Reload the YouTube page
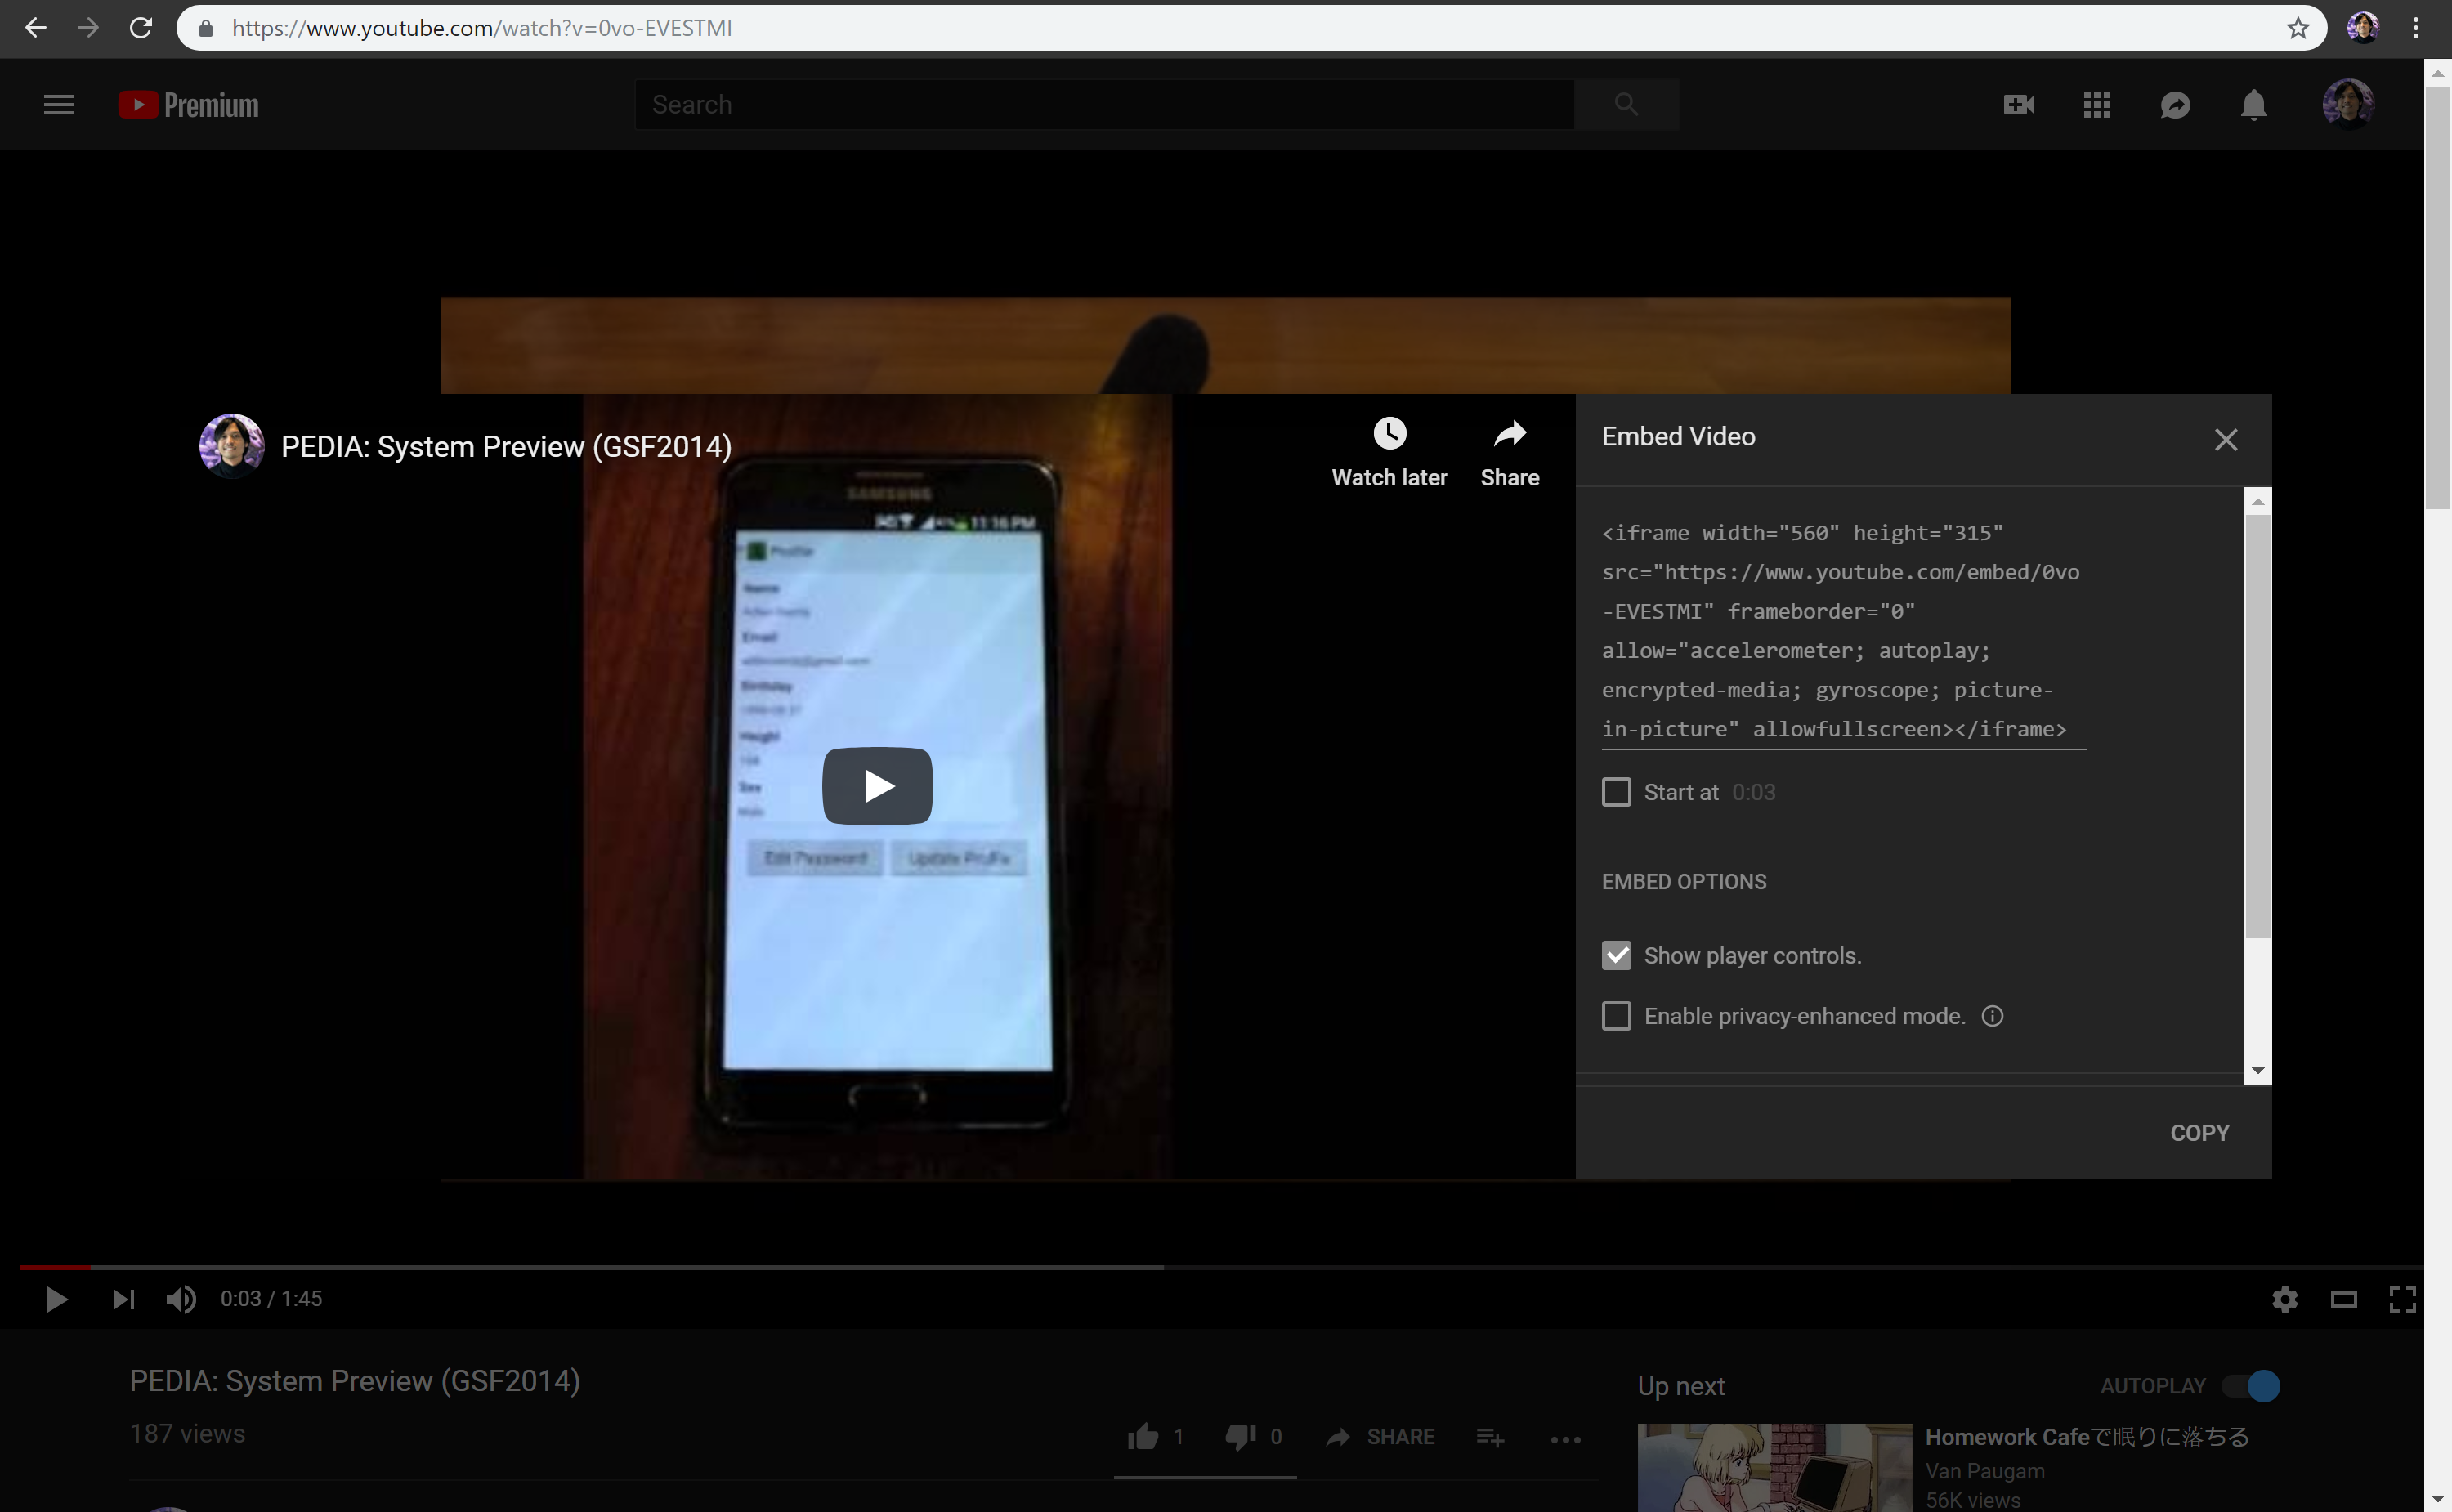The height and width of the screenshot is (1512, 2452). (x=141, y=28)
